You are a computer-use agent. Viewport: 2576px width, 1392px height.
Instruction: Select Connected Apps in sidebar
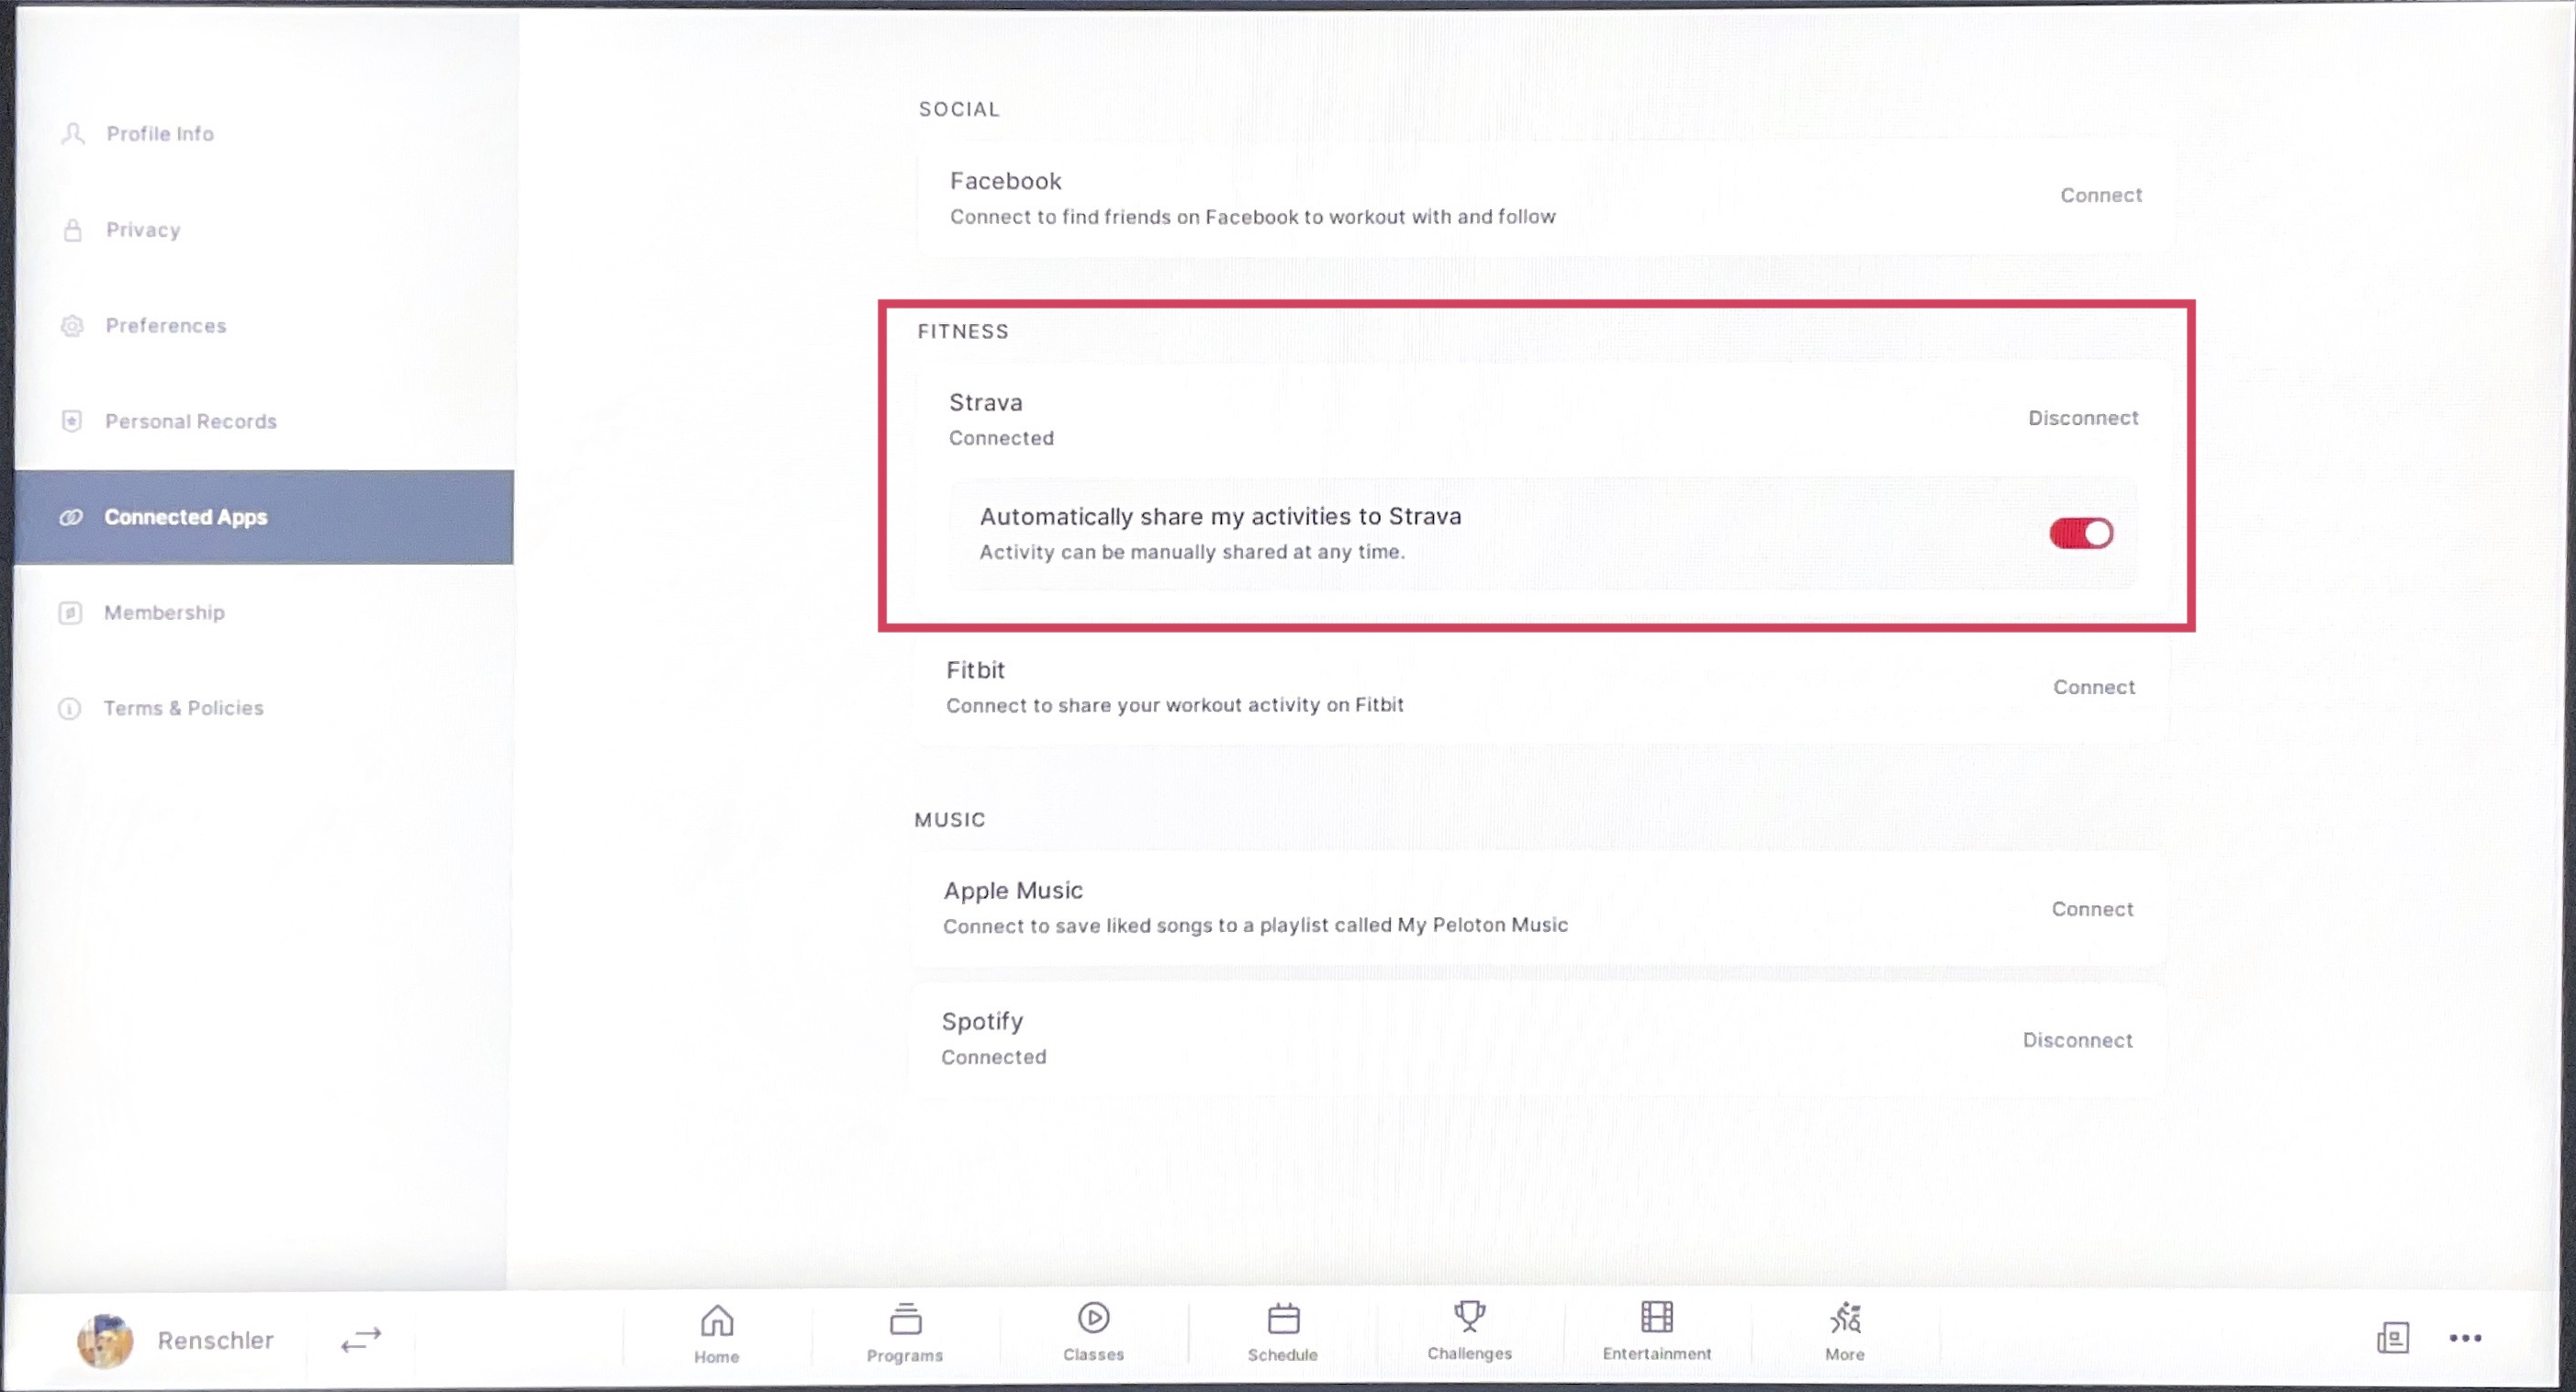click(x=264, y=517)
